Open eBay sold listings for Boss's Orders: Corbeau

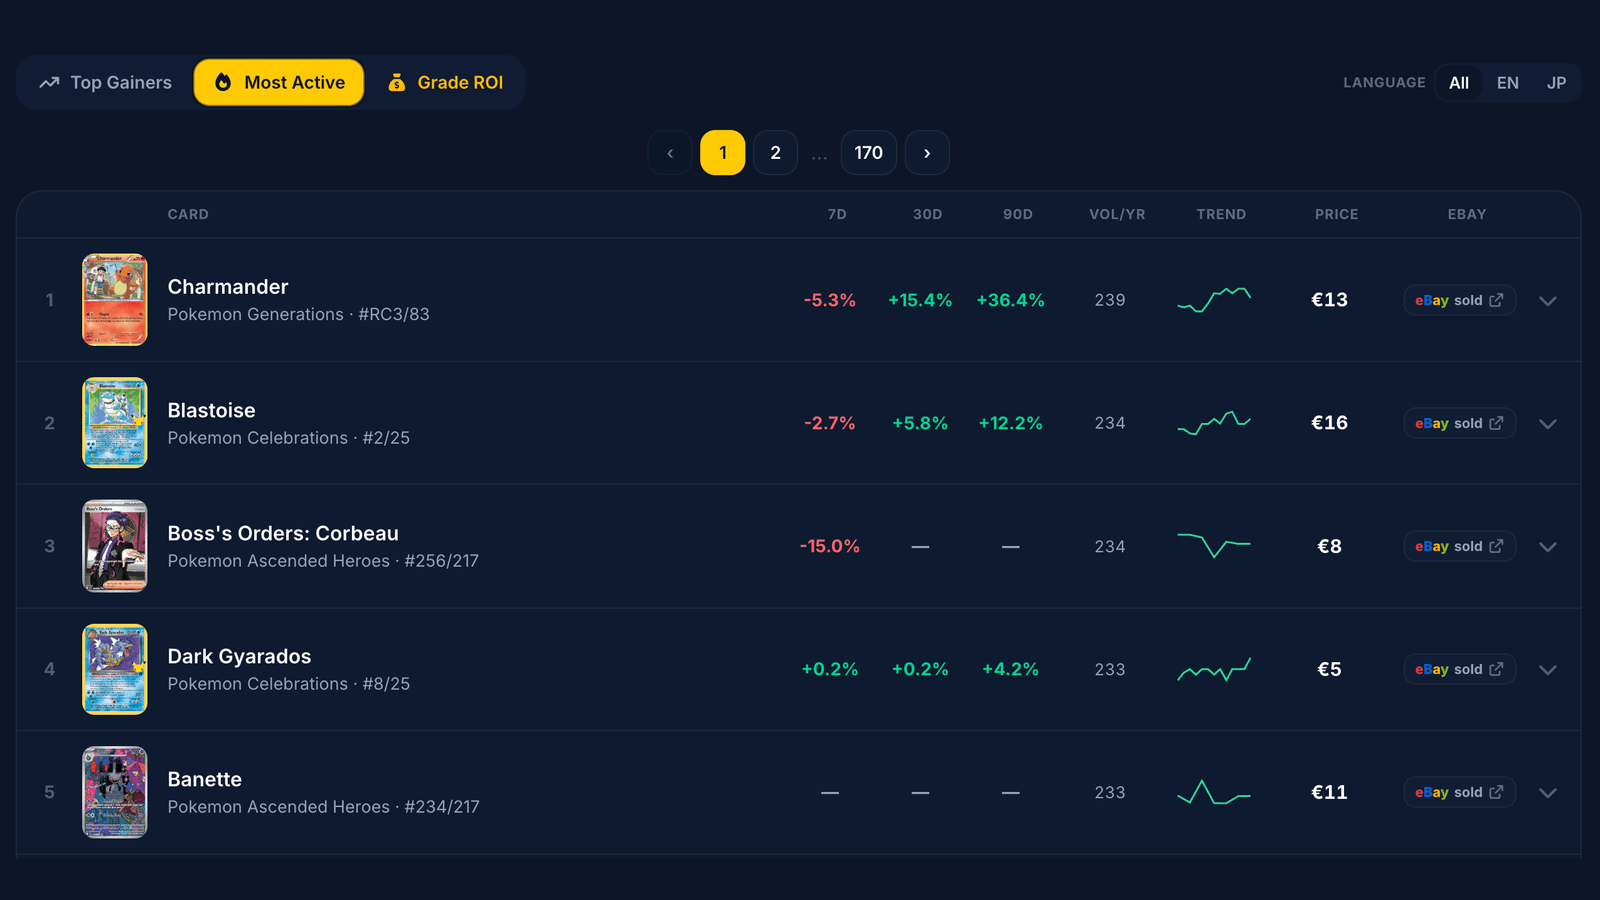pyautogui.click(x=1459, y=546)
